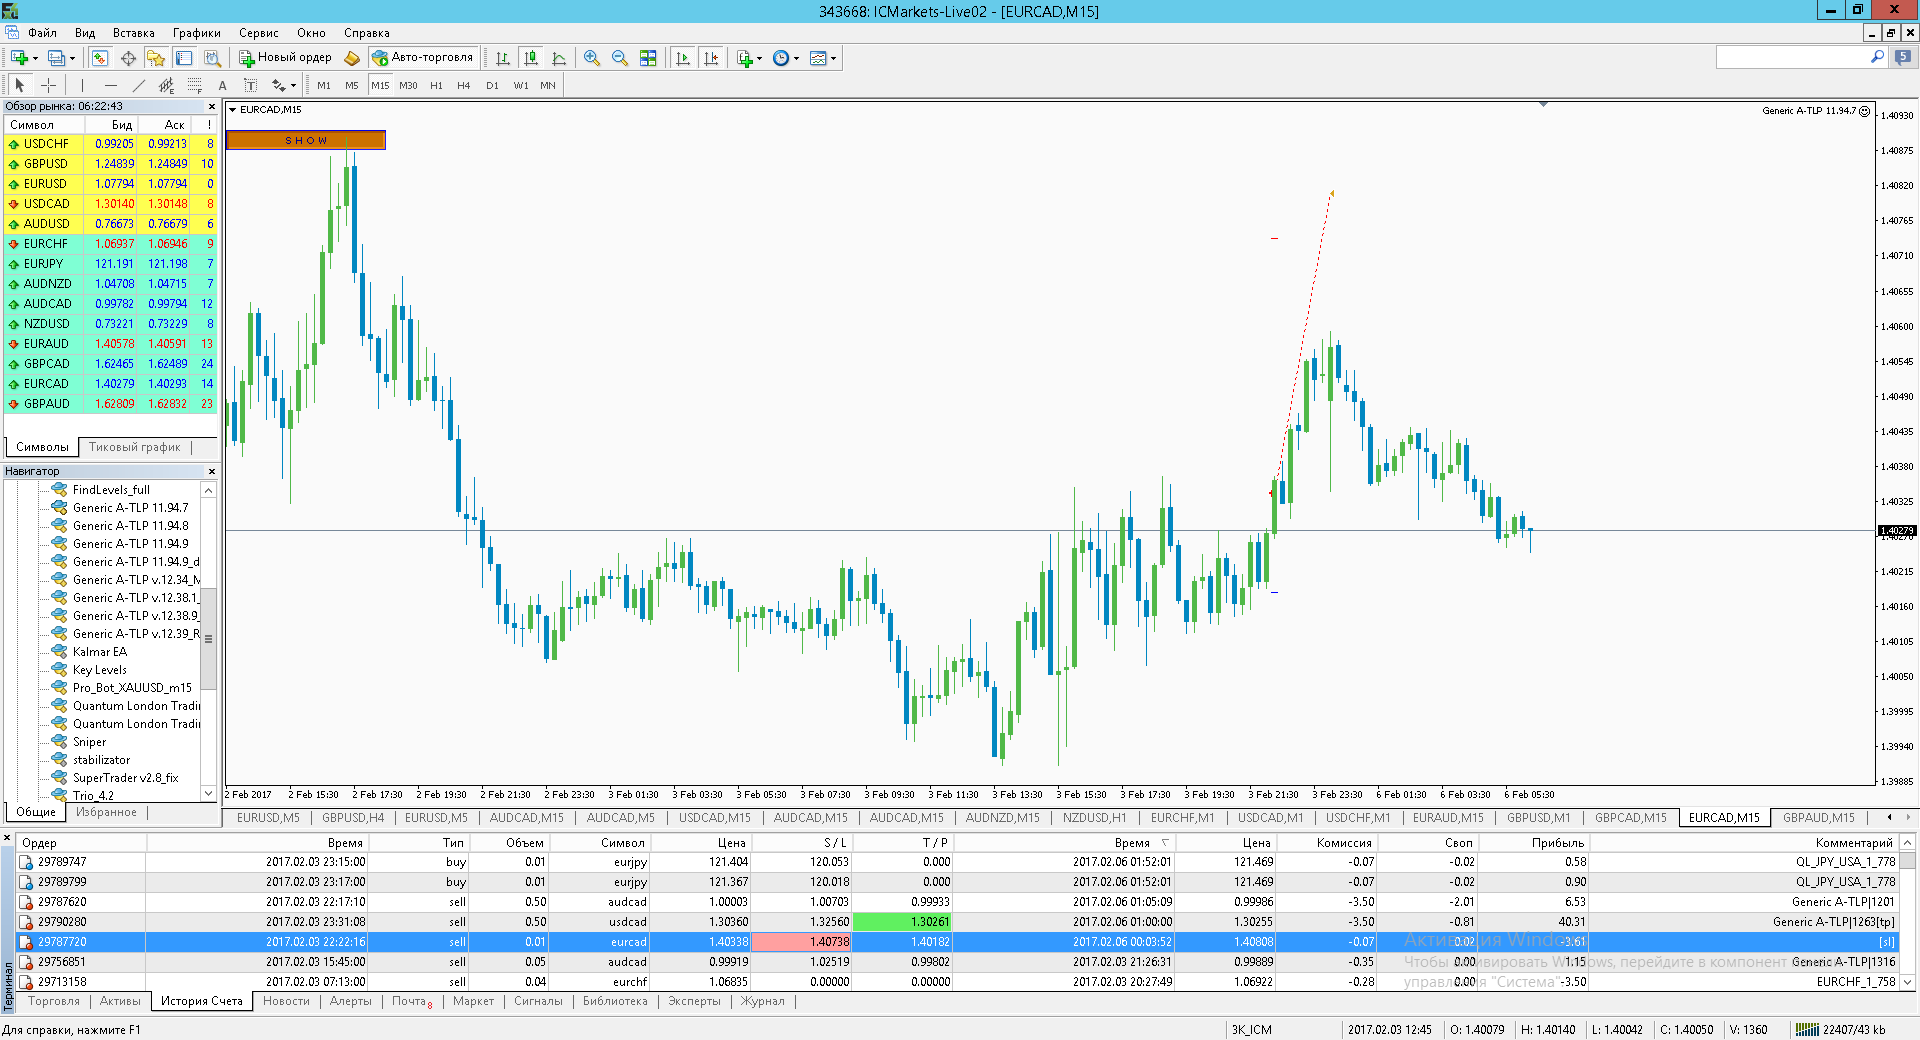Expand the Templates dropdown arrow

pyautogui.click(x=833, y=59)
